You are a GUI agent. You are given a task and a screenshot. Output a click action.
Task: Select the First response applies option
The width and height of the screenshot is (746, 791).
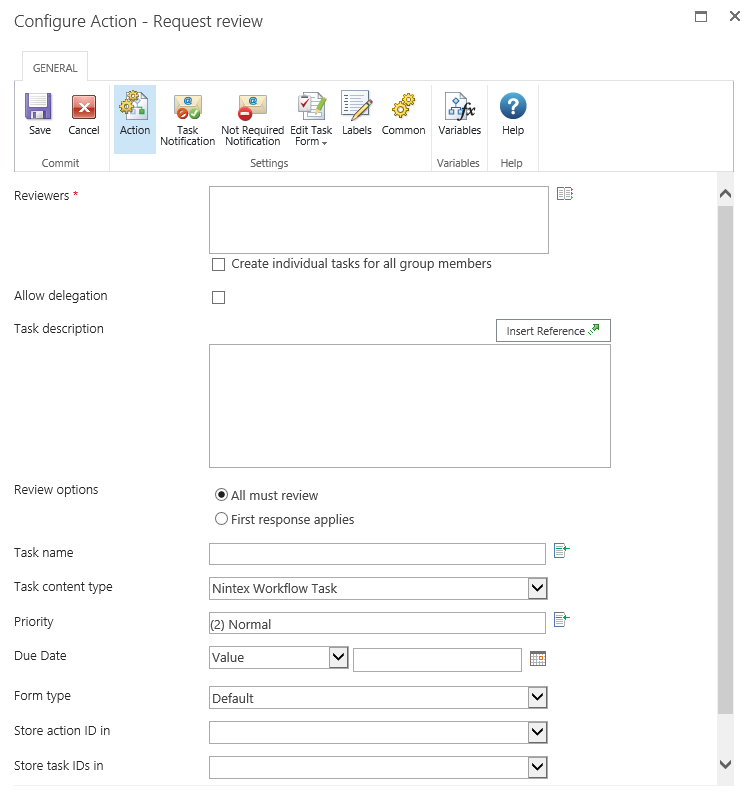[x=222, y=519]
